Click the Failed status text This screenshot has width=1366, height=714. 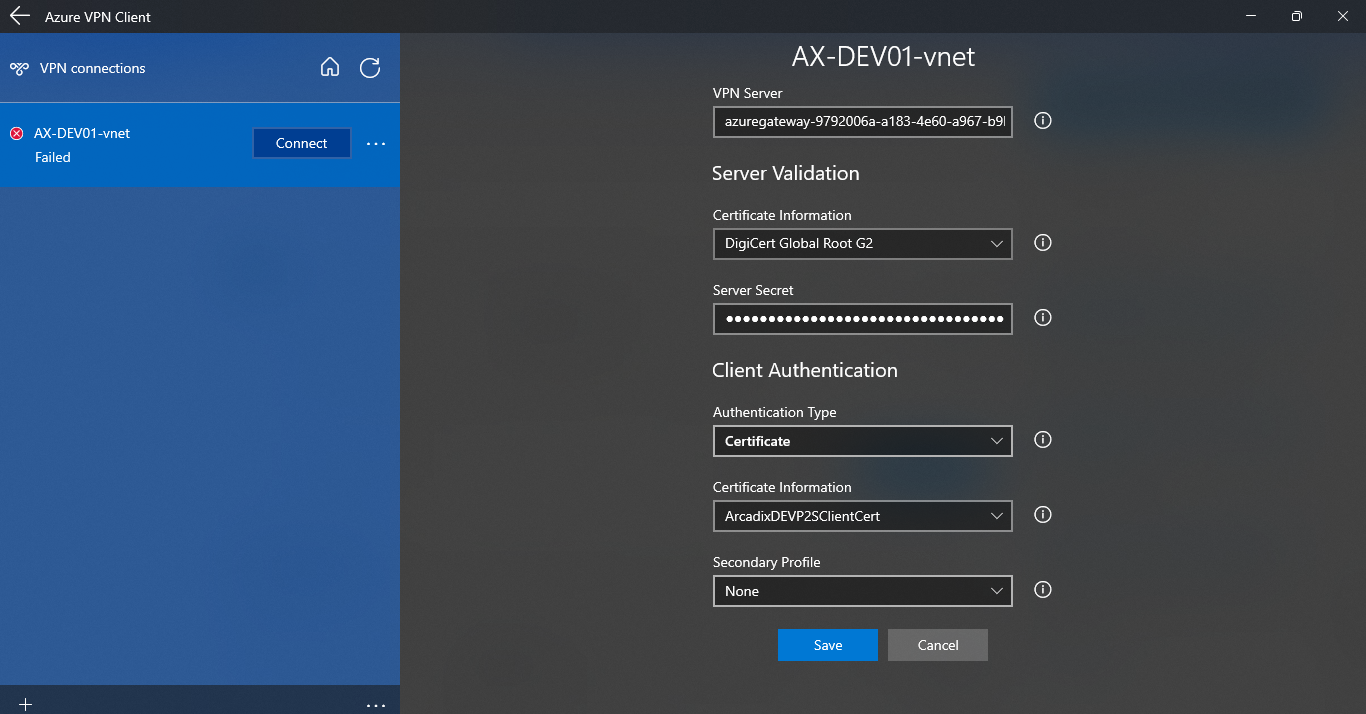tap(53, 157)
